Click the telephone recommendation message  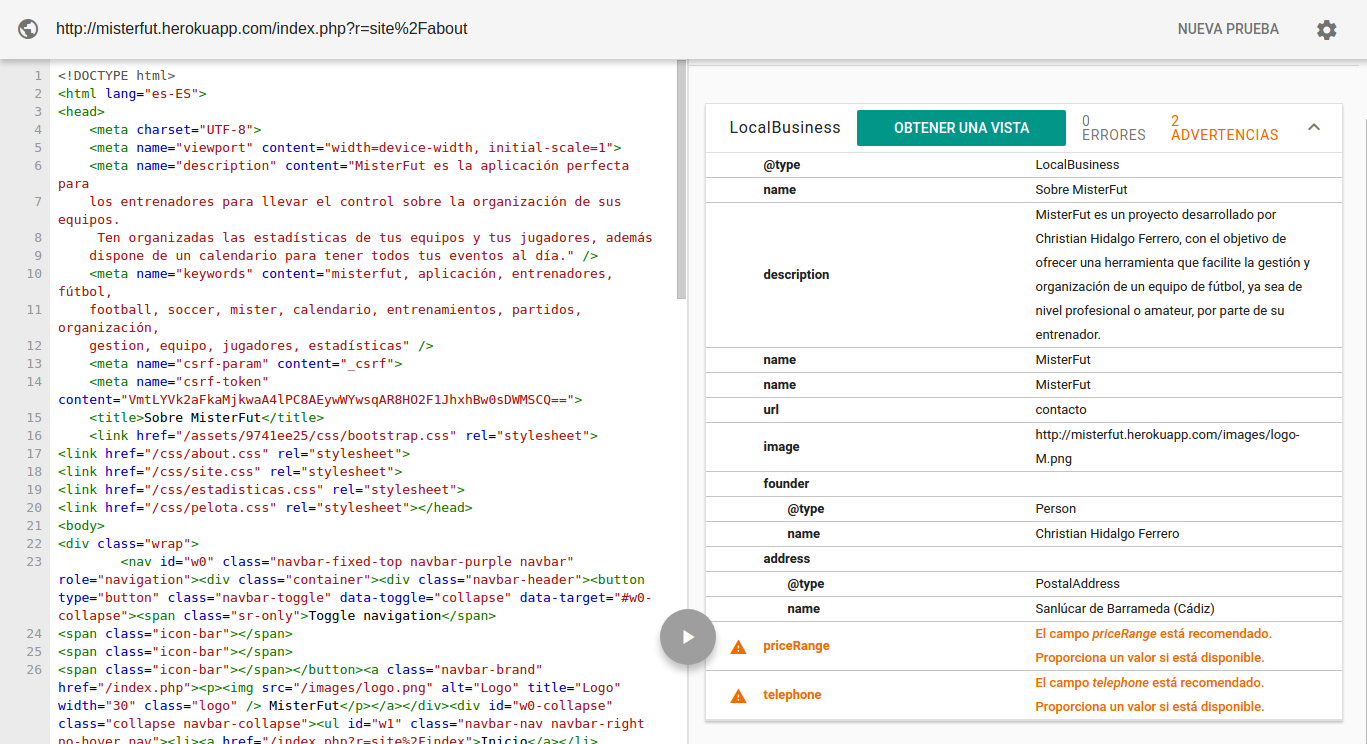[1150, 695]
